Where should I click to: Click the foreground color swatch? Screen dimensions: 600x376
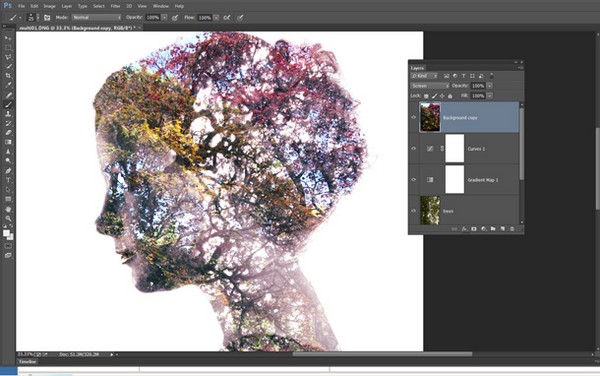coord(6,233)
